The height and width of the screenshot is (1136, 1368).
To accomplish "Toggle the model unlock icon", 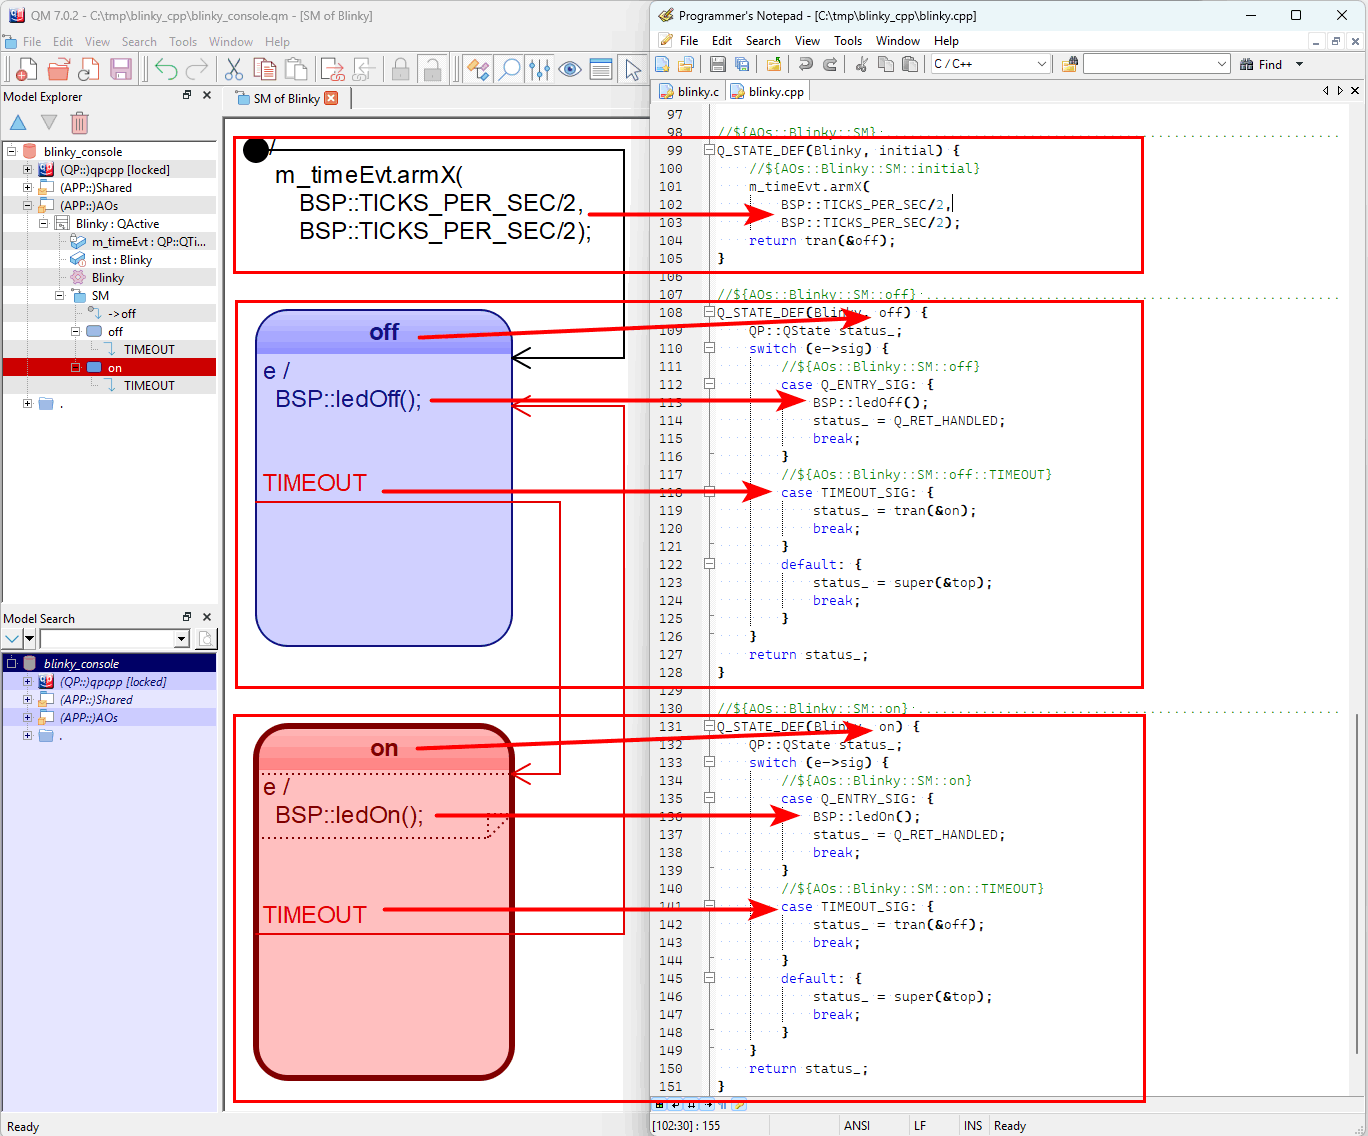I will coord(432,68).
